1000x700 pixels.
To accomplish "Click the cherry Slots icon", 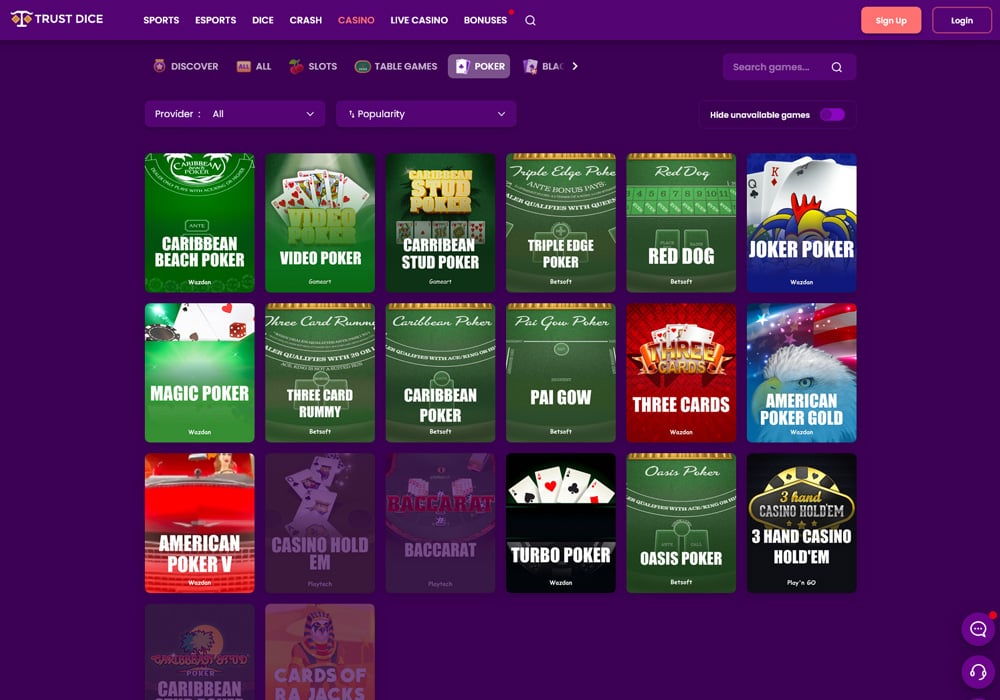I will (296, 66).
